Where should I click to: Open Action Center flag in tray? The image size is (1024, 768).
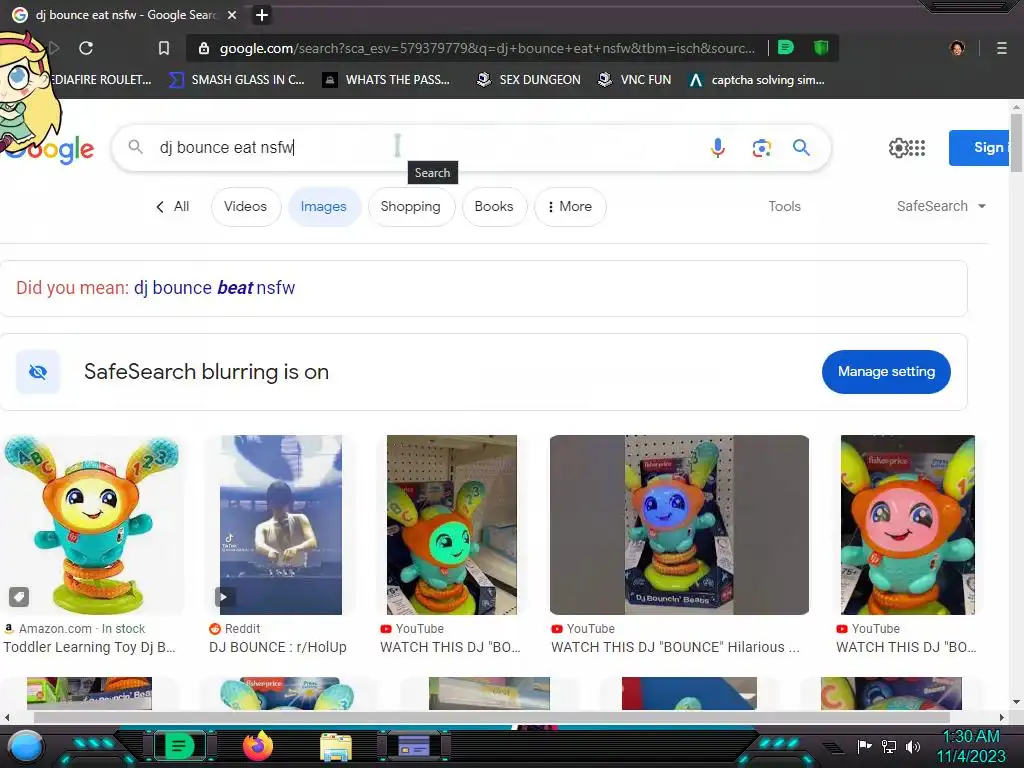(x=864, y=746)
